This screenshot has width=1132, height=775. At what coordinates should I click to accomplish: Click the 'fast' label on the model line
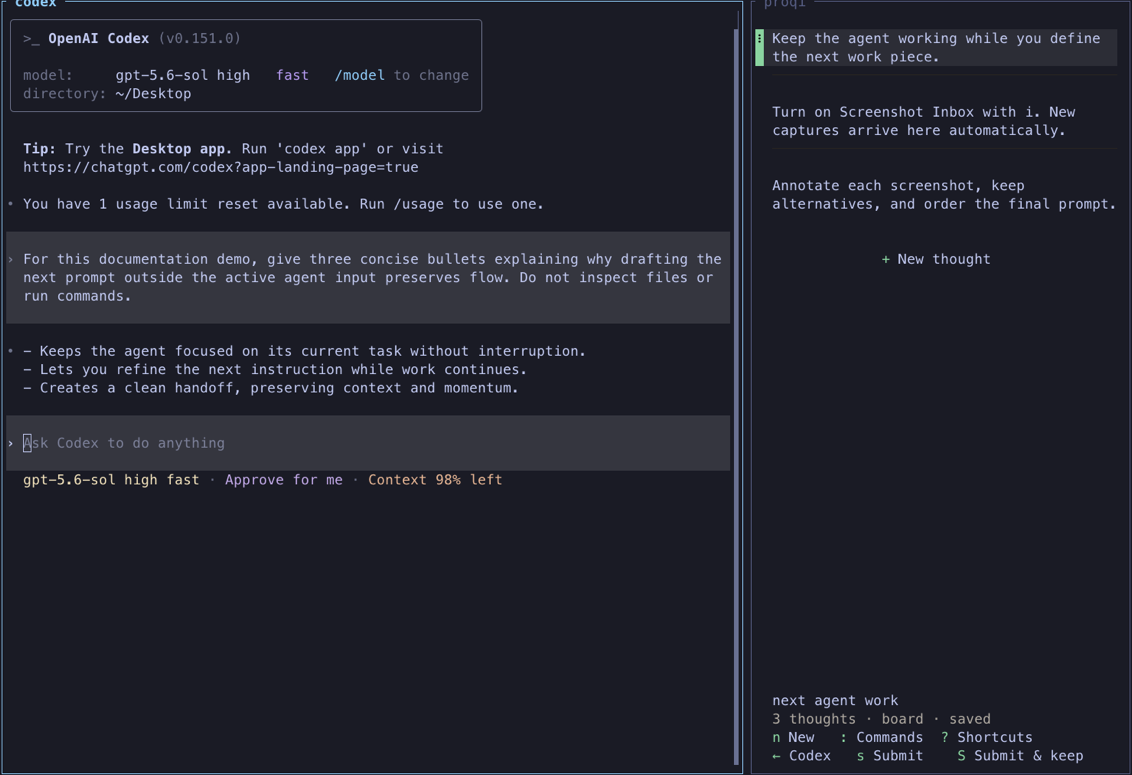292,75
